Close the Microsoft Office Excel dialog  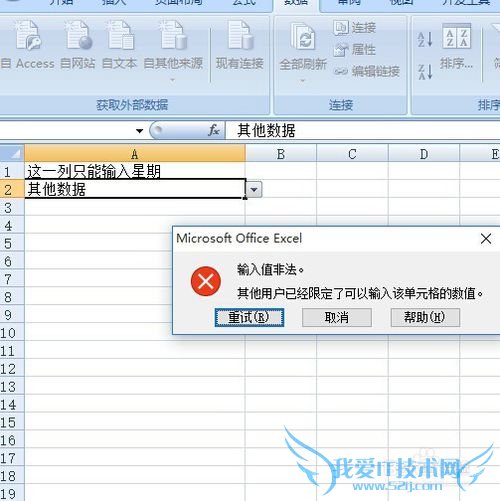pos(486,238)
